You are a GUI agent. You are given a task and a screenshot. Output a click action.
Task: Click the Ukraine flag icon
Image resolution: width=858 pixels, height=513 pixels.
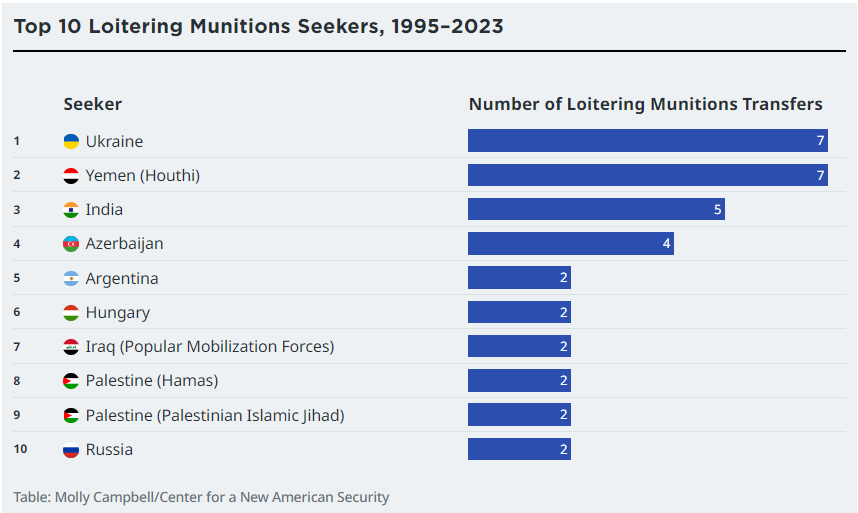71,141
